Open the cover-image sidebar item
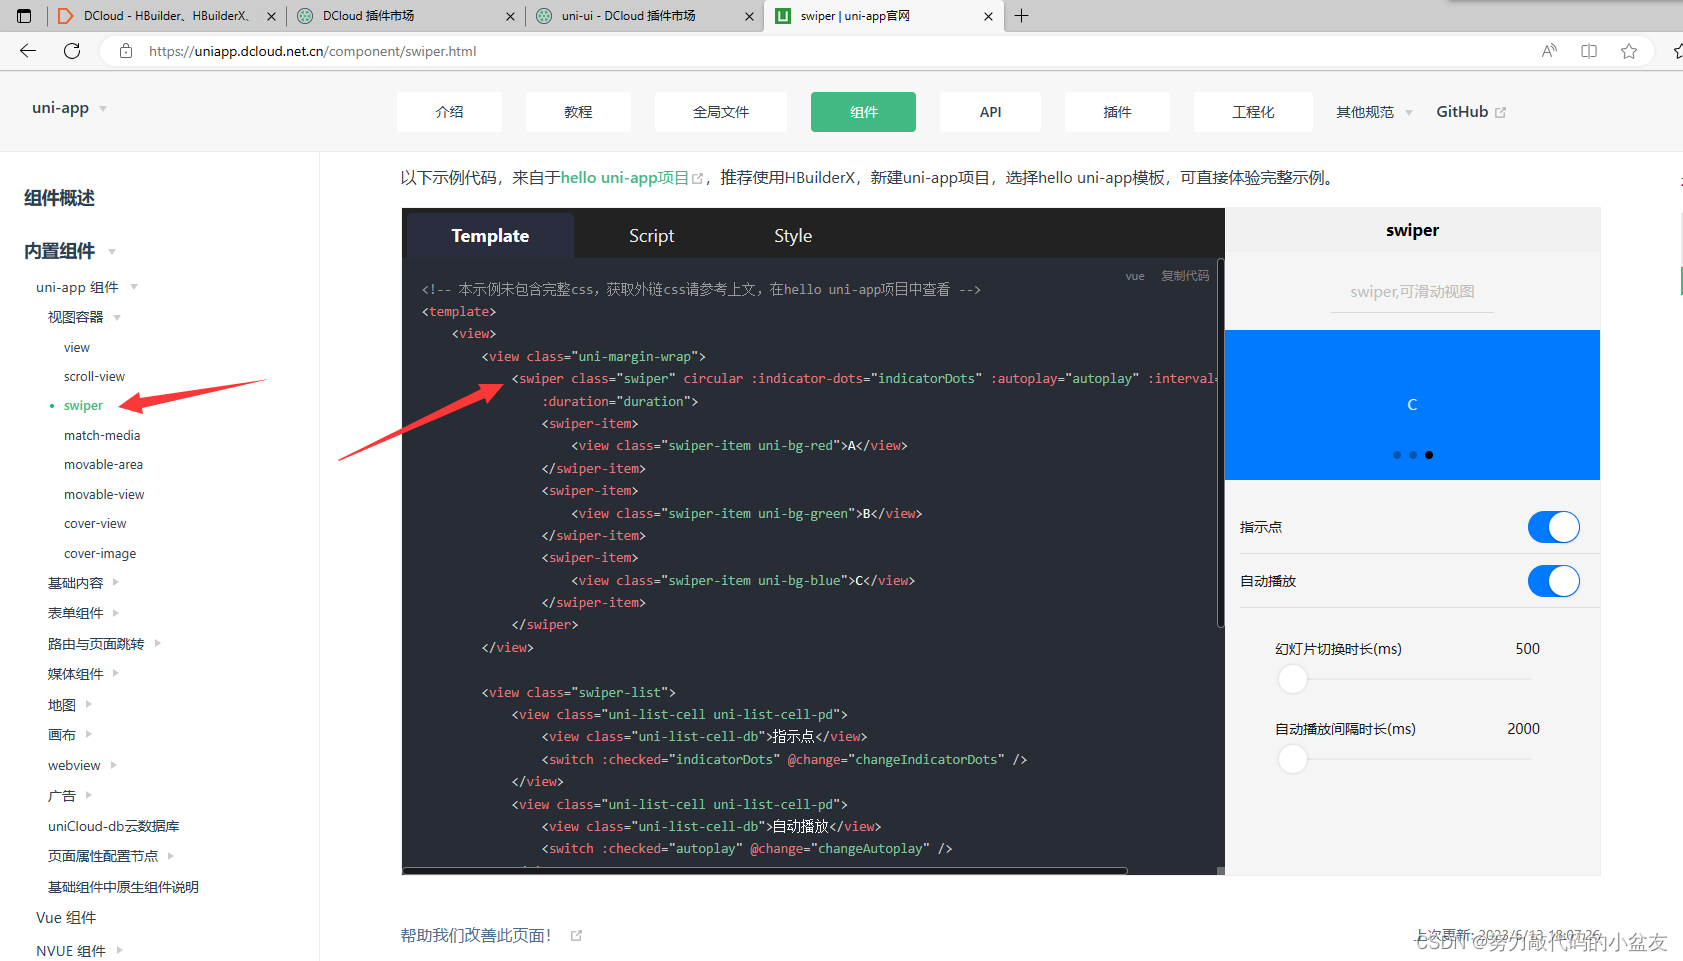The width and height of the screenshot is (1683, 961). 100,554
